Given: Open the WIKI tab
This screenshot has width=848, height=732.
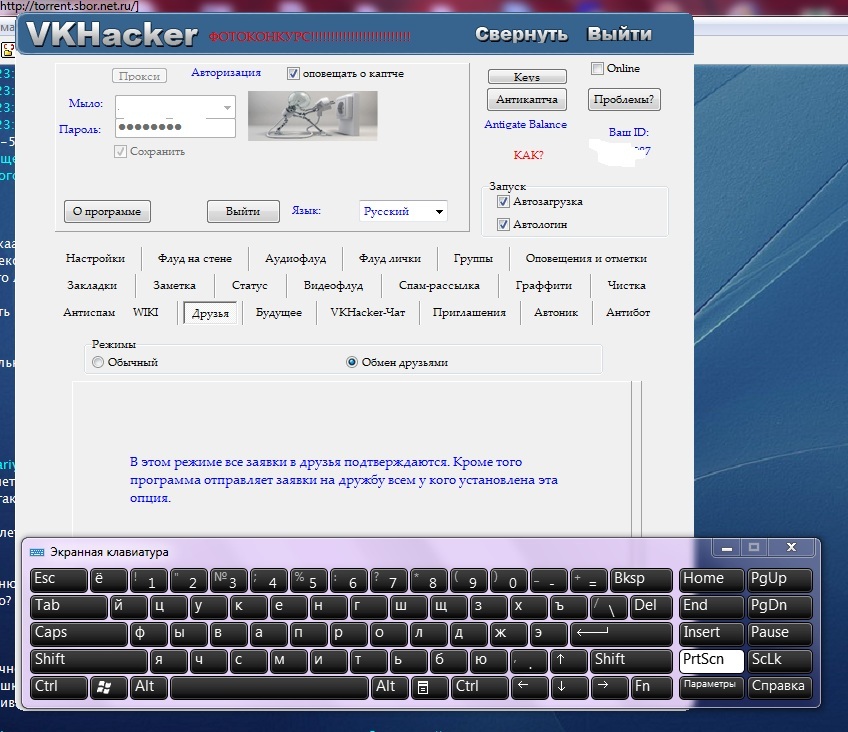Looking at the screenshot, I should (x=145, y=312).
